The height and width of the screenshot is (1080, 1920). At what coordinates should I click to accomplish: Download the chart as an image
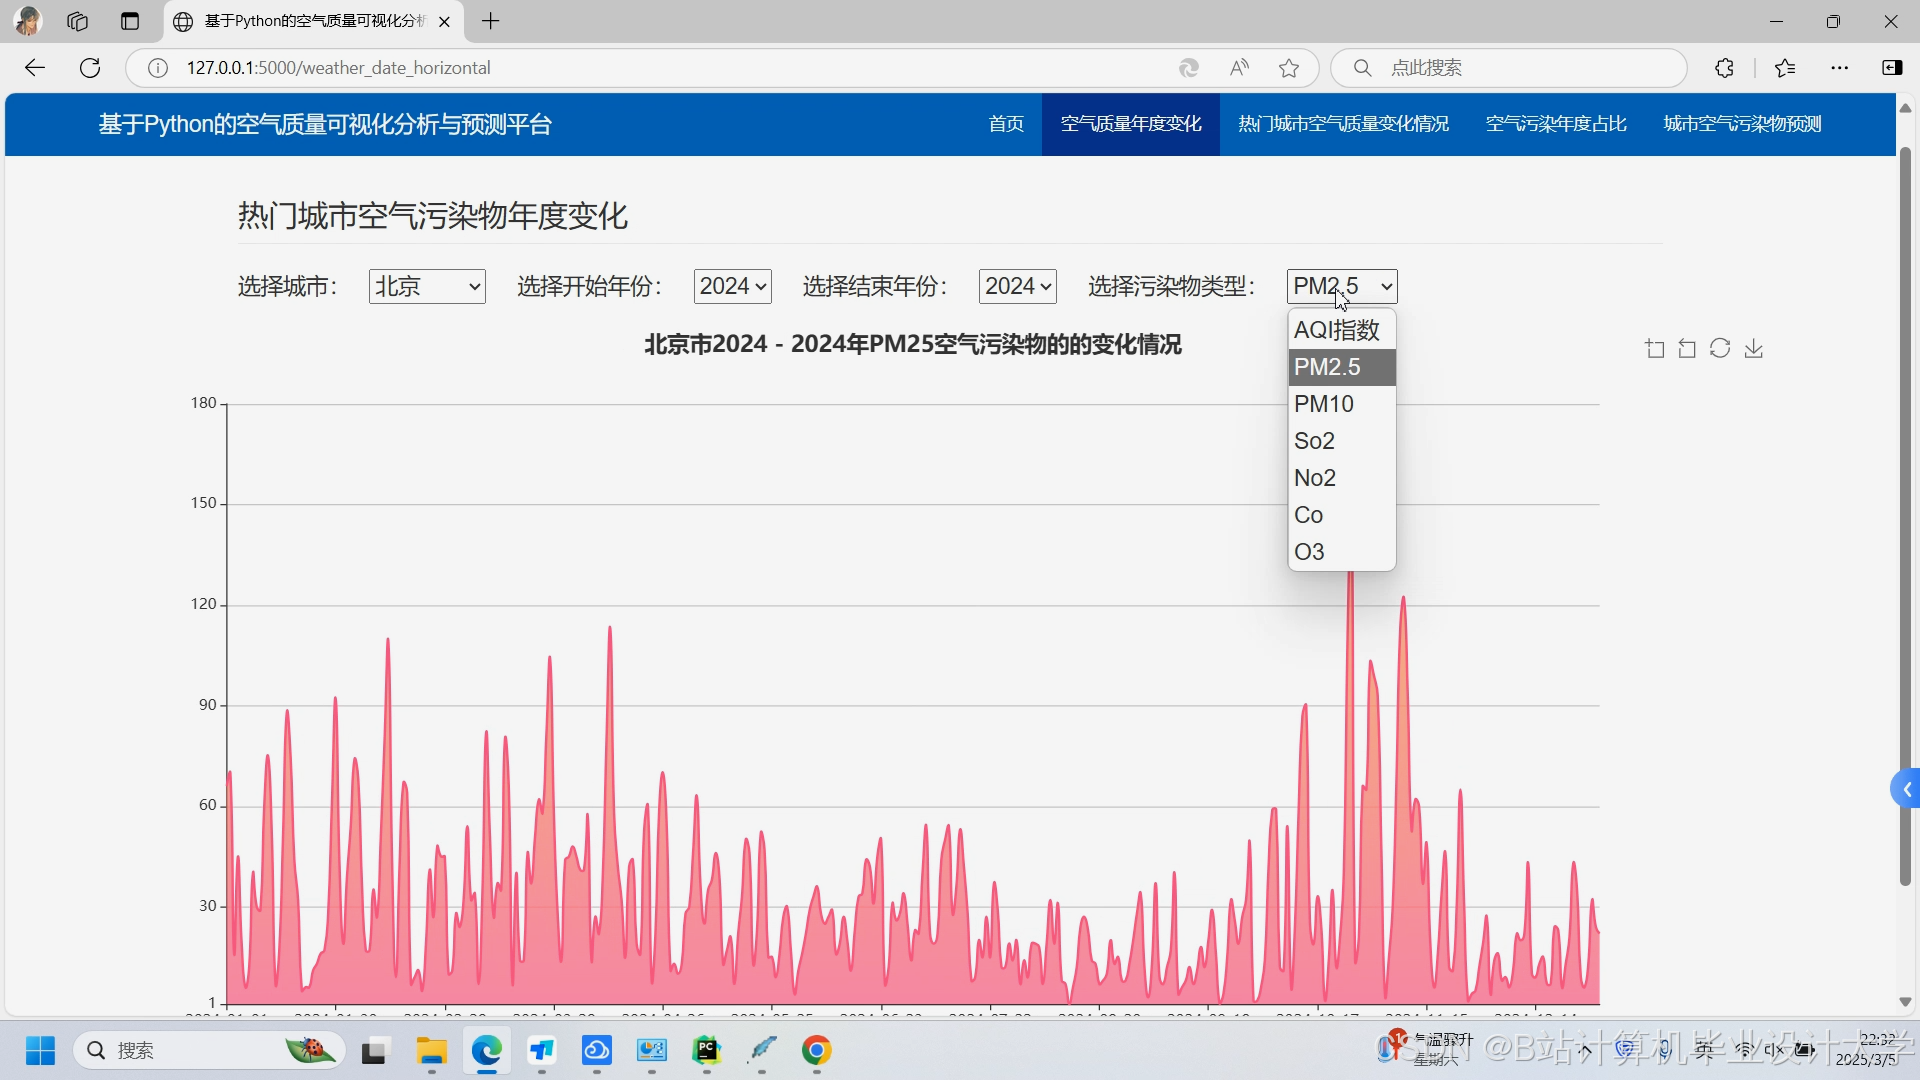(x=1754, y=348)
